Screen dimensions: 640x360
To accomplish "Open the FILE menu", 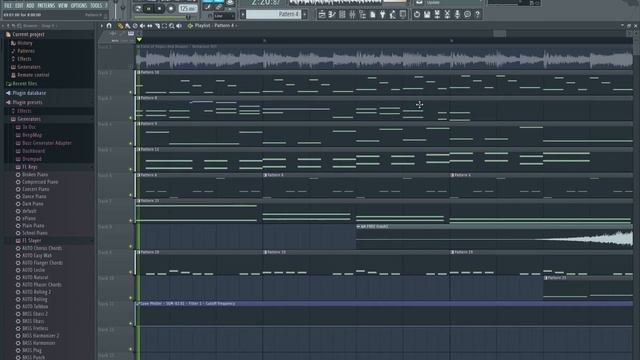I will pos(8,6).
